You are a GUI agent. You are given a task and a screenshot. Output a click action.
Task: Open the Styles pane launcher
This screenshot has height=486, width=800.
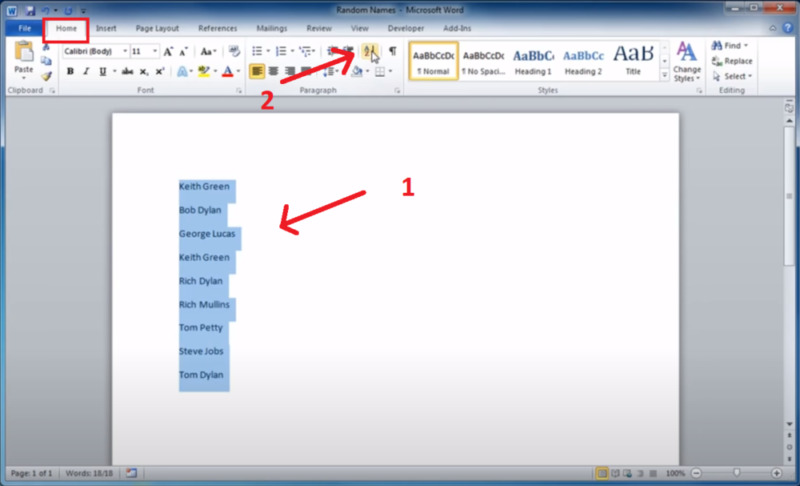pyautogui.click(x=699, y=91)
